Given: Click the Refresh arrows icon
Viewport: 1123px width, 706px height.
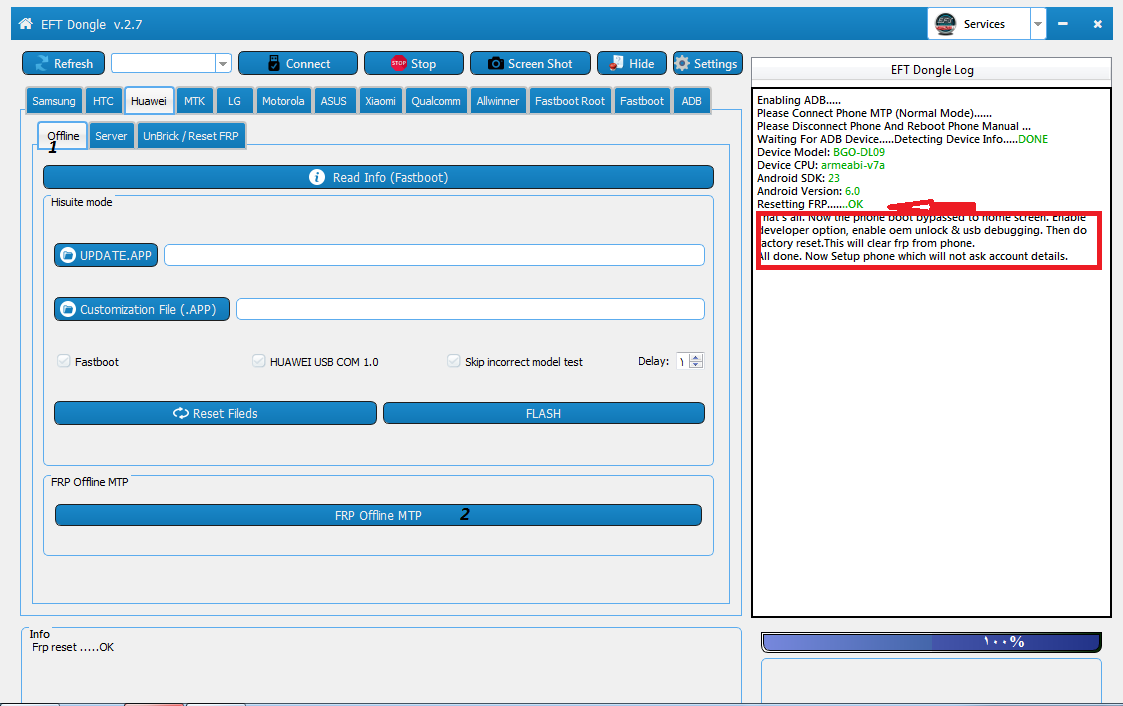Looking at the screenshot, I should click(42, 64).
